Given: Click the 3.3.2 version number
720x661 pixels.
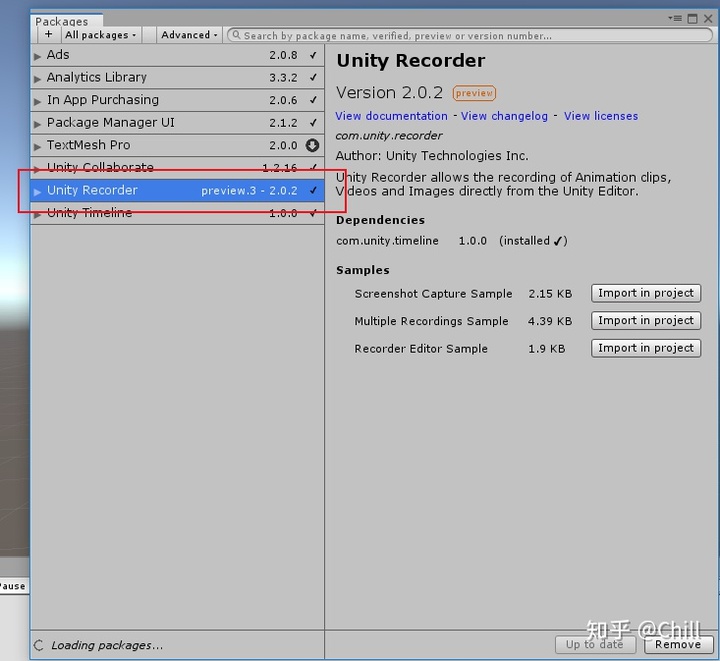Looking at the screenshot, I should pyautogui.click(x=283, y=78).
